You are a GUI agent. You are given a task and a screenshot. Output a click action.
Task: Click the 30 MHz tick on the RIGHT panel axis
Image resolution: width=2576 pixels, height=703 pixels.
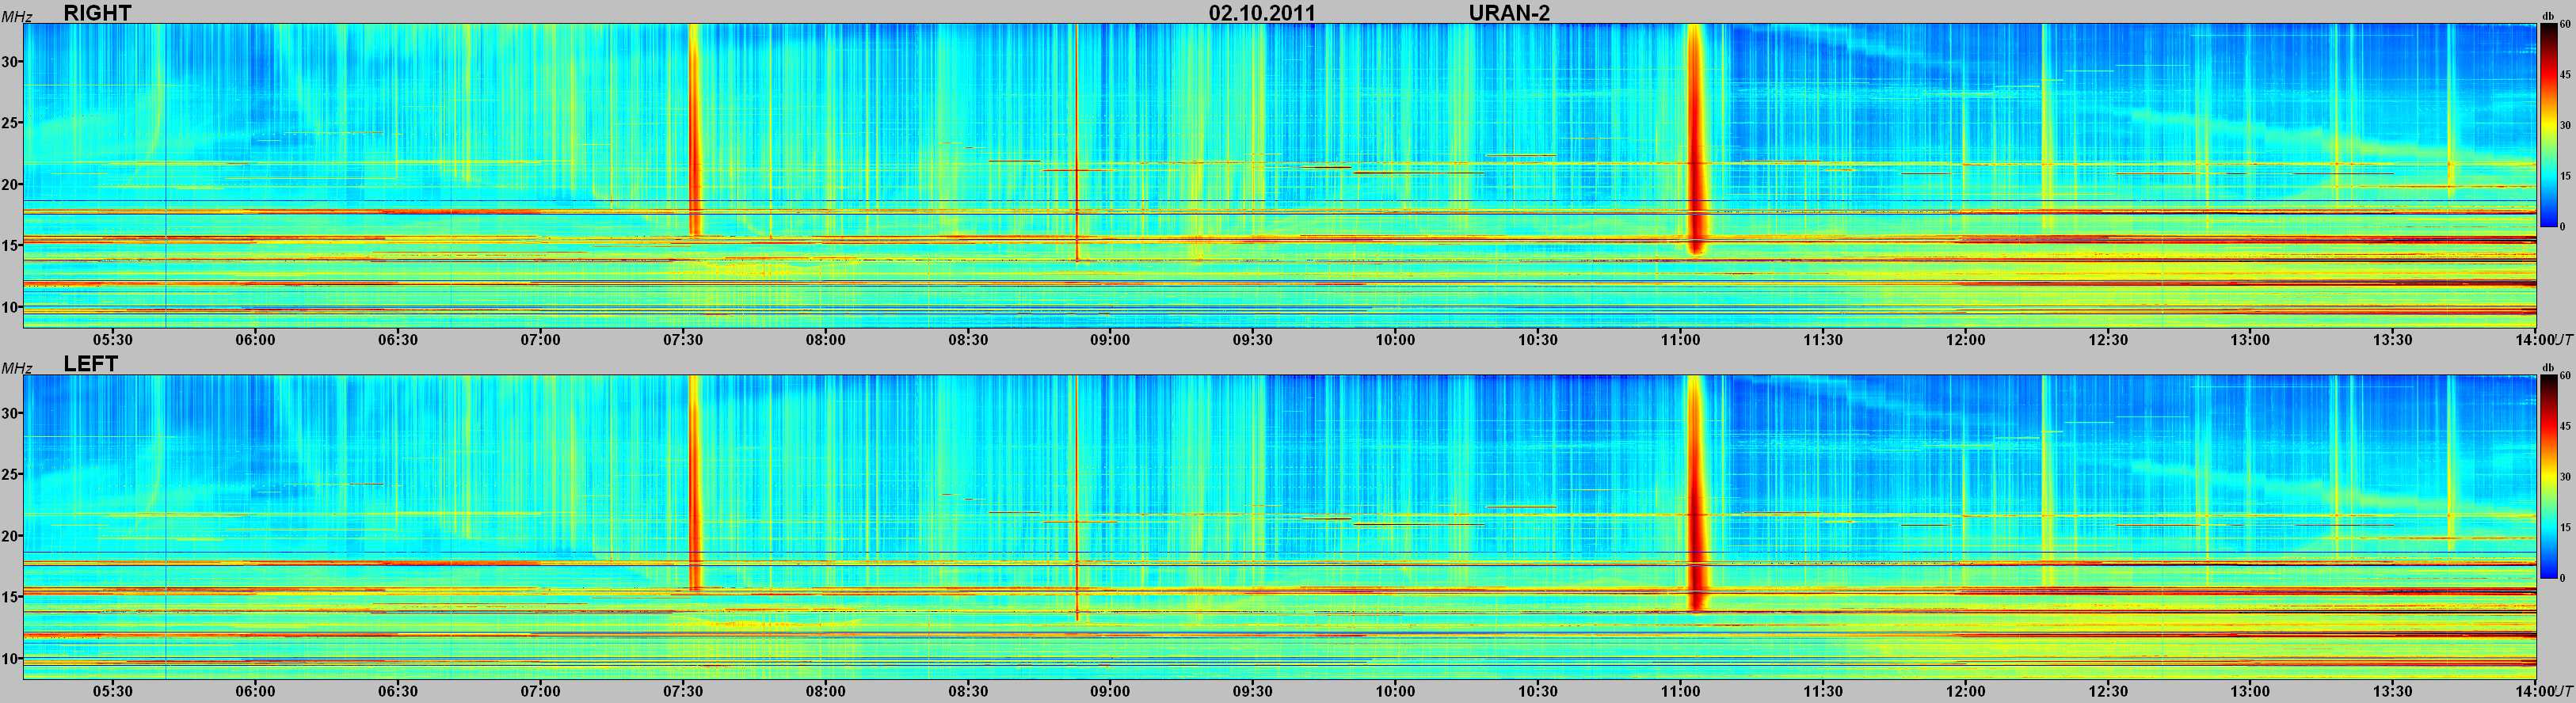pos(11,62)
